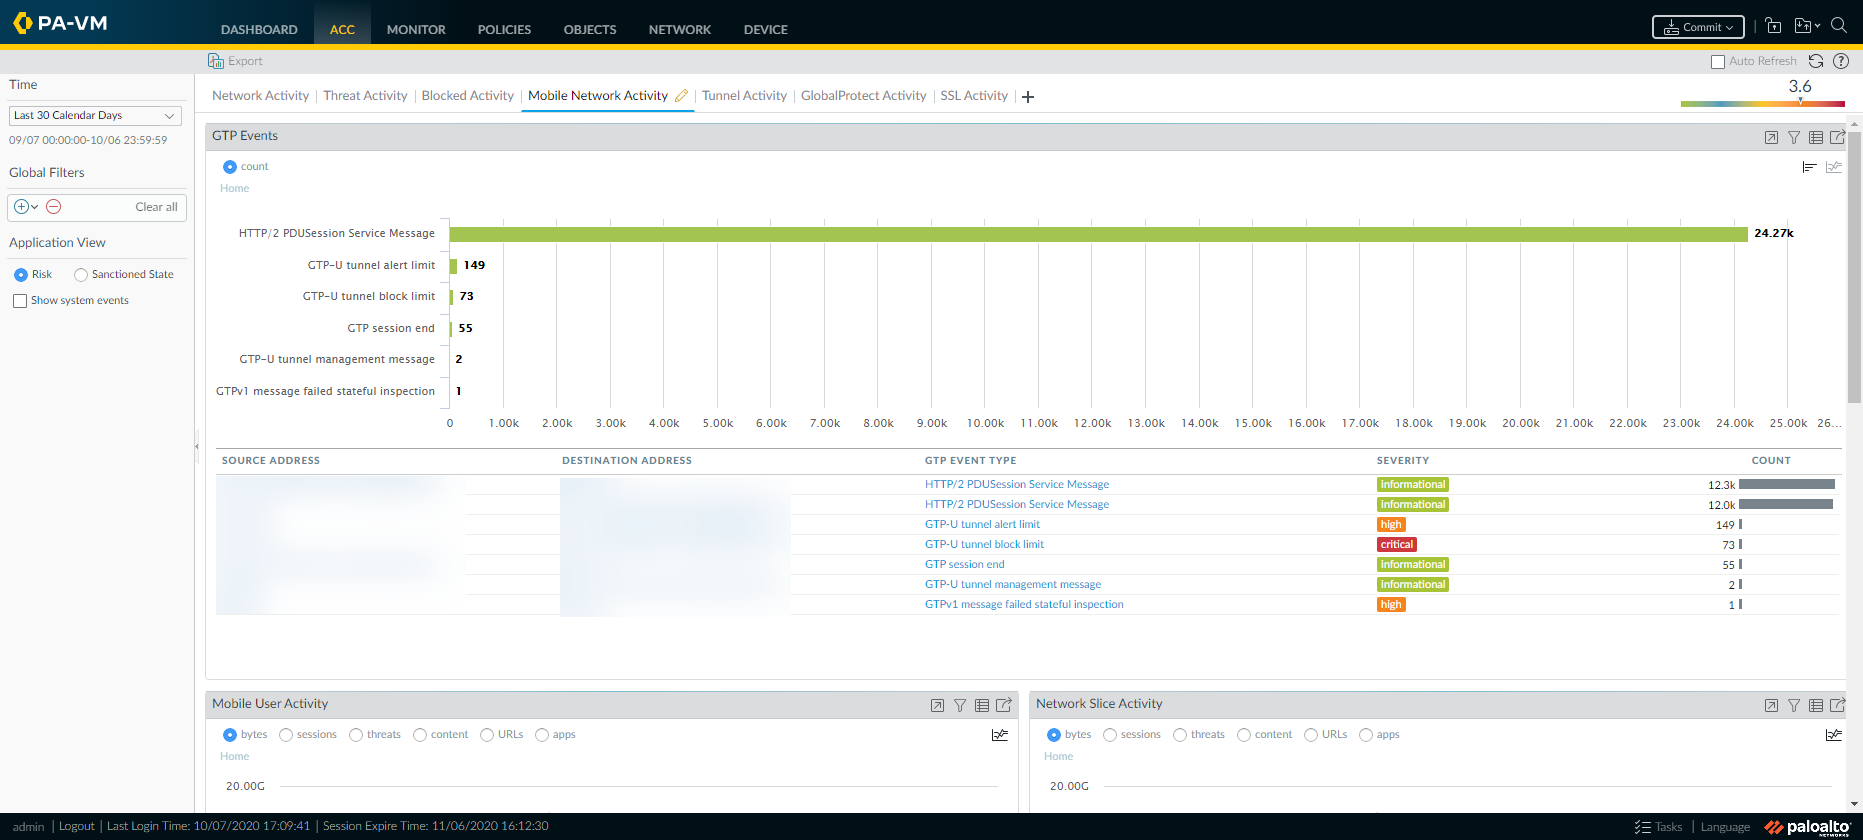The height and width of the screenshot is (840, 1863).
Task: Click the config lock icon in top bar
Action: (1773, 27)
